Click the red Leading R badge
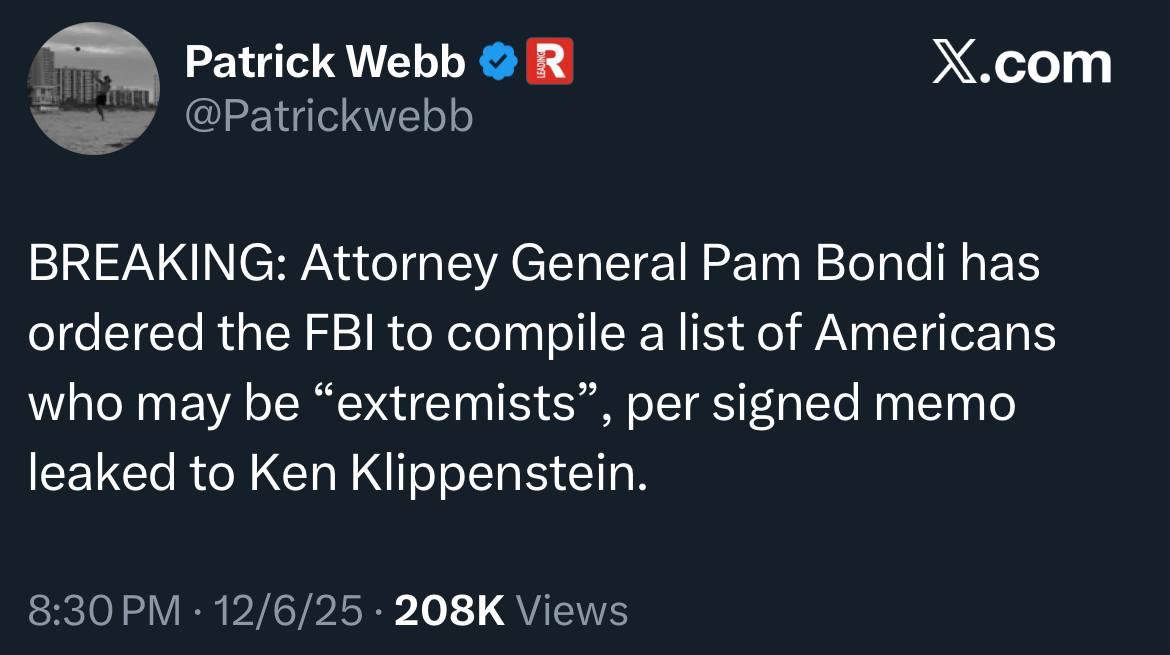This screenshot has width=1170, height=655. pos(549,62)
